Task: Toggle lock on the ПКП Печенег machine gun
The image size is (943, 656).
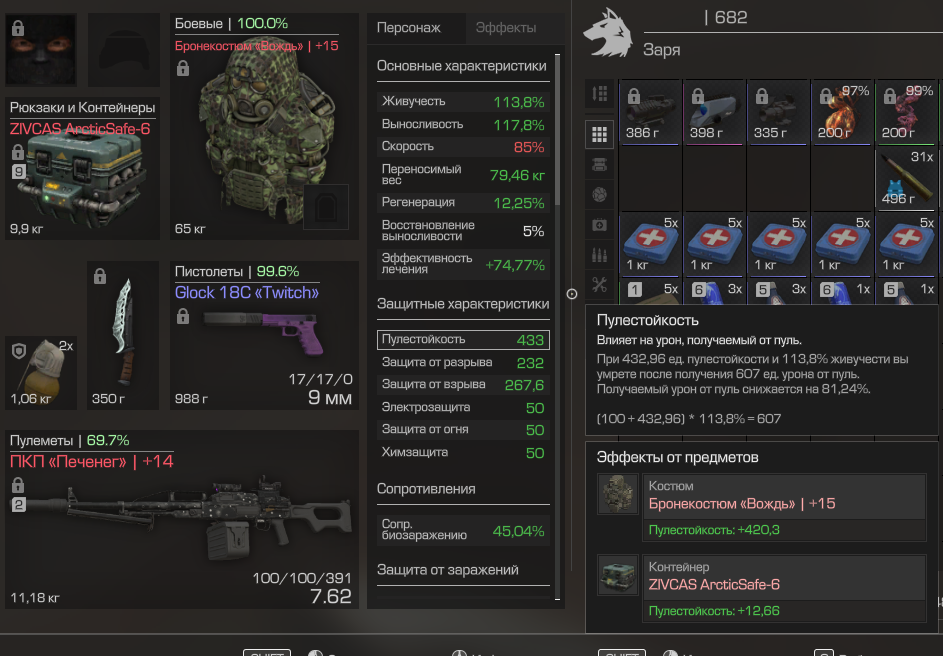Action: click(x=18, y=485)
